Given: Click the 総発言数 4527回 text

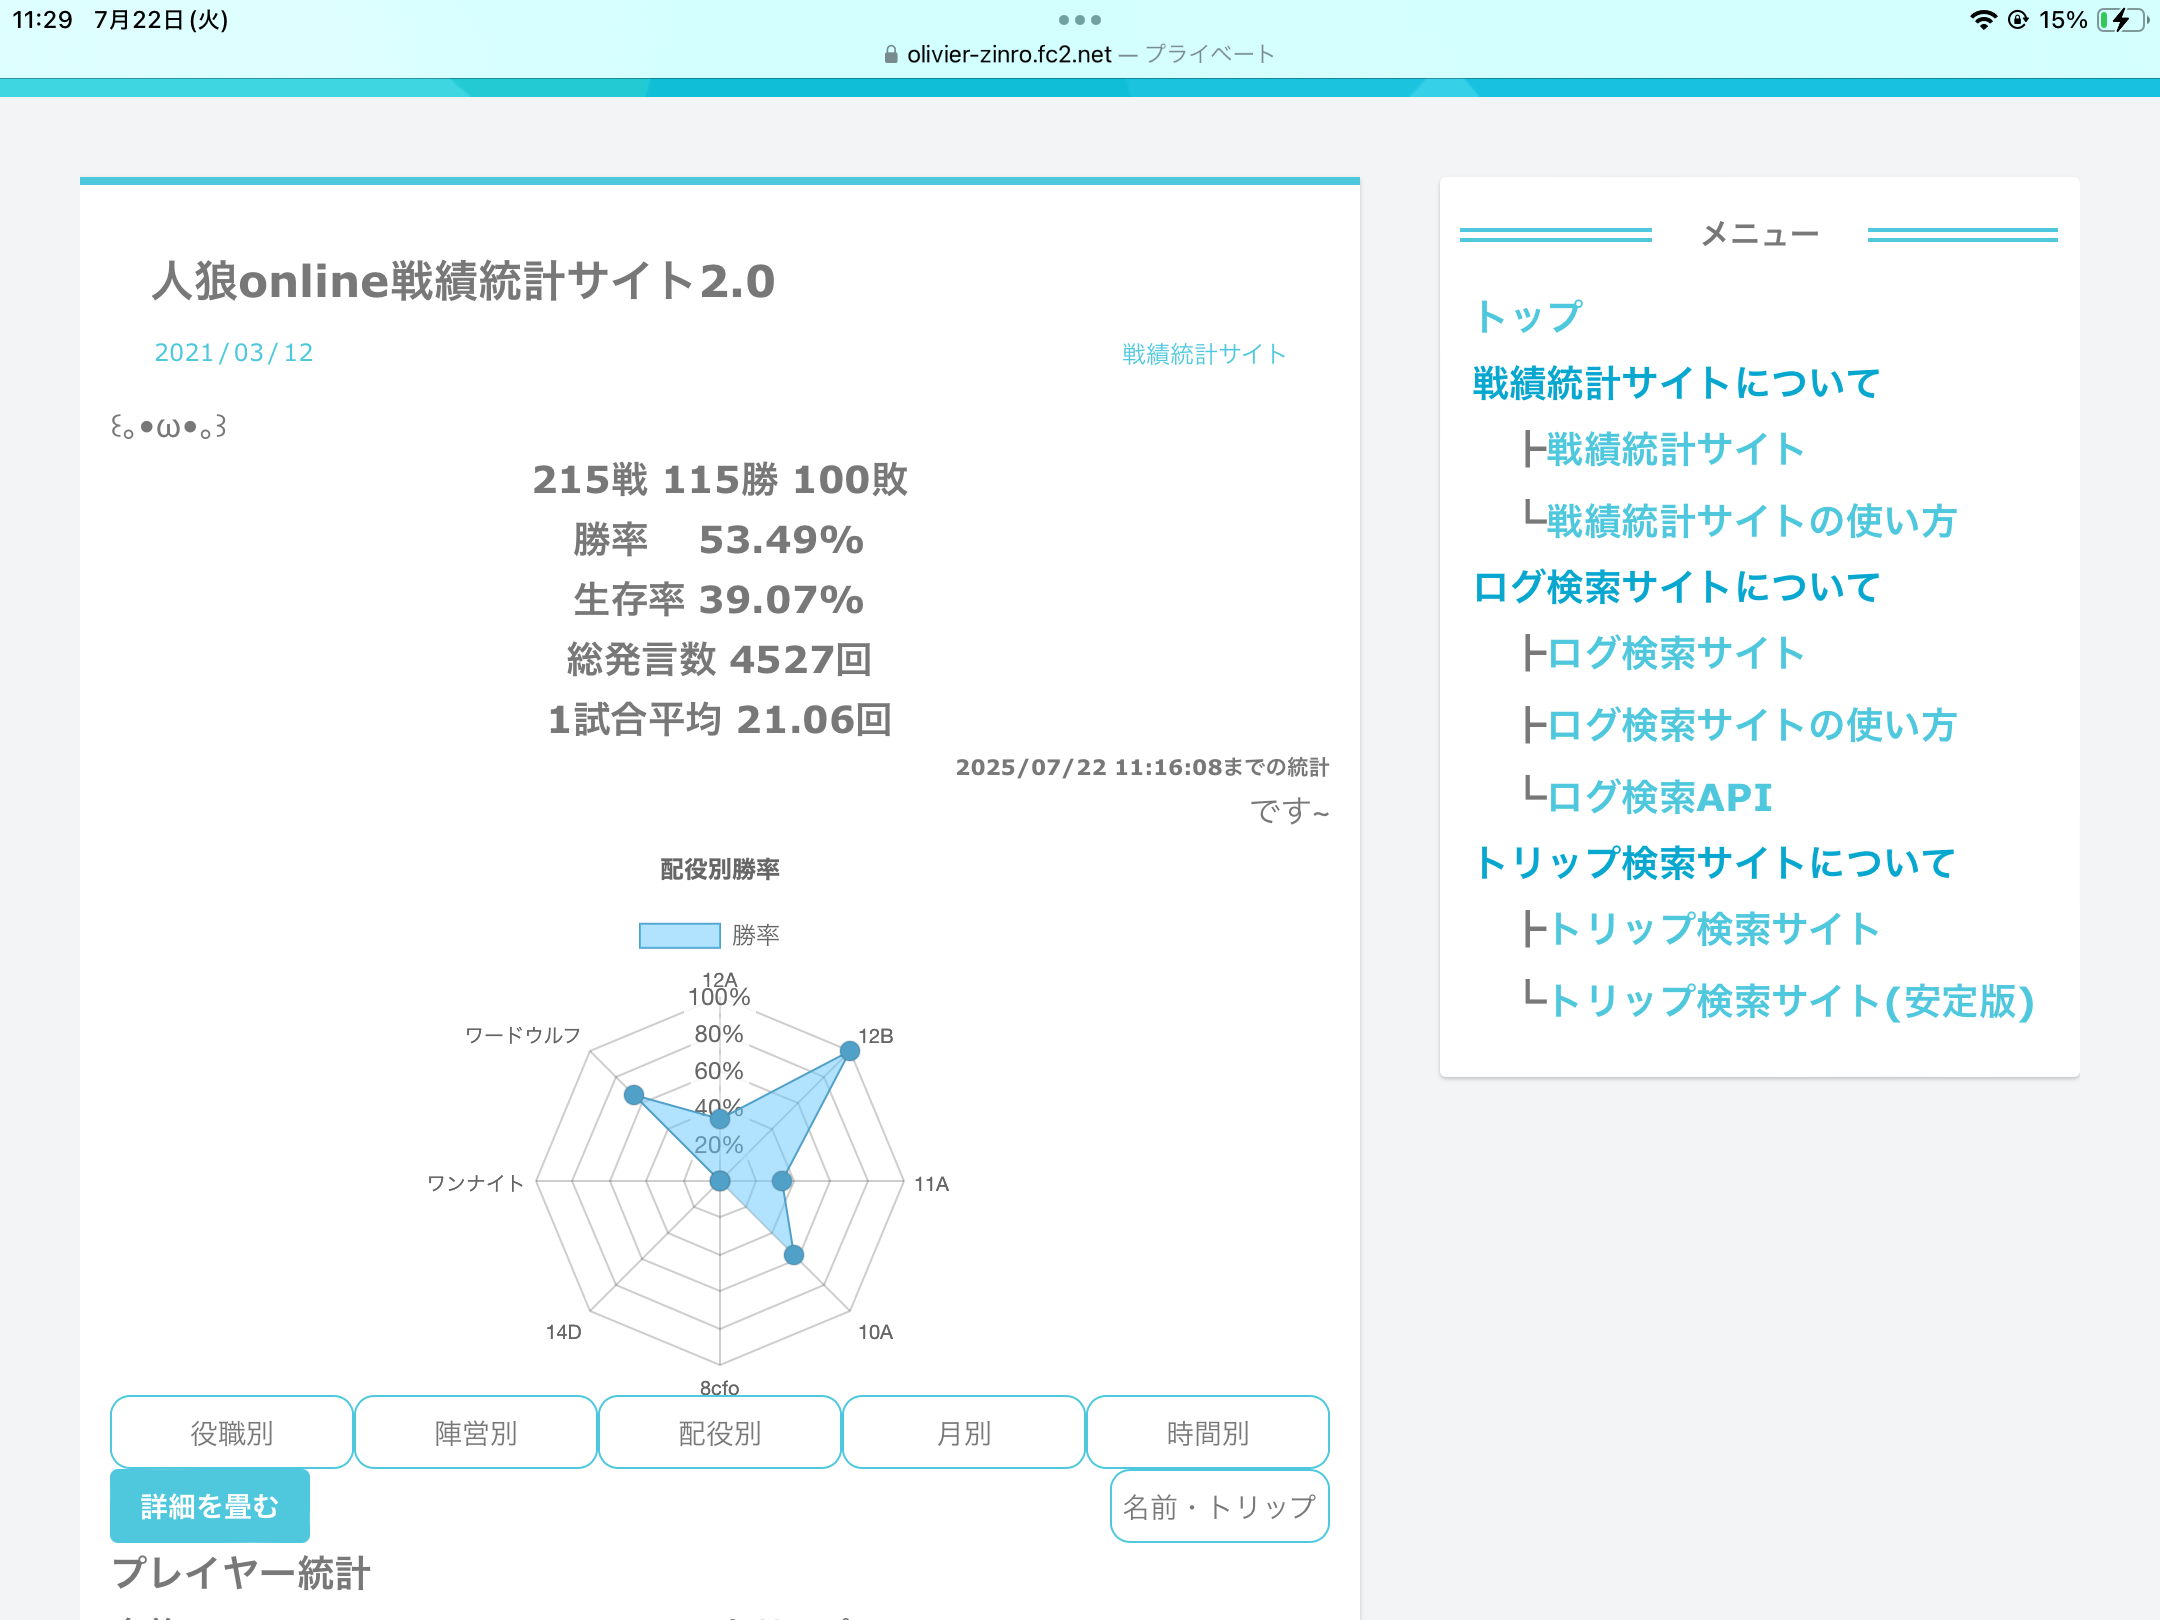Looking at the screenshot, I should [720, 660].
